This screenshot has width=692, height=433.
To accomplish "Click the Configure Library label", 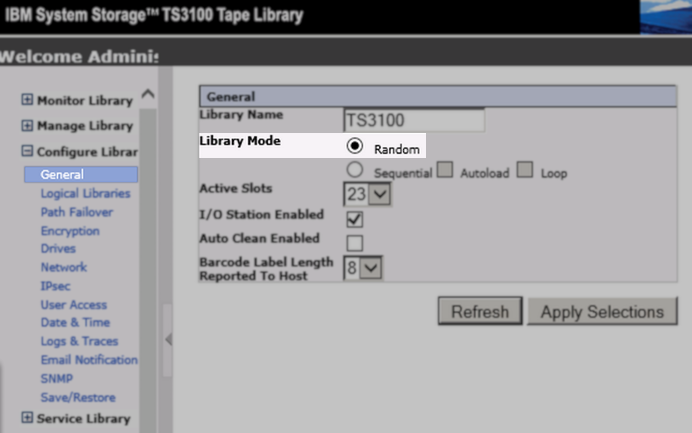I will [87, 152].
